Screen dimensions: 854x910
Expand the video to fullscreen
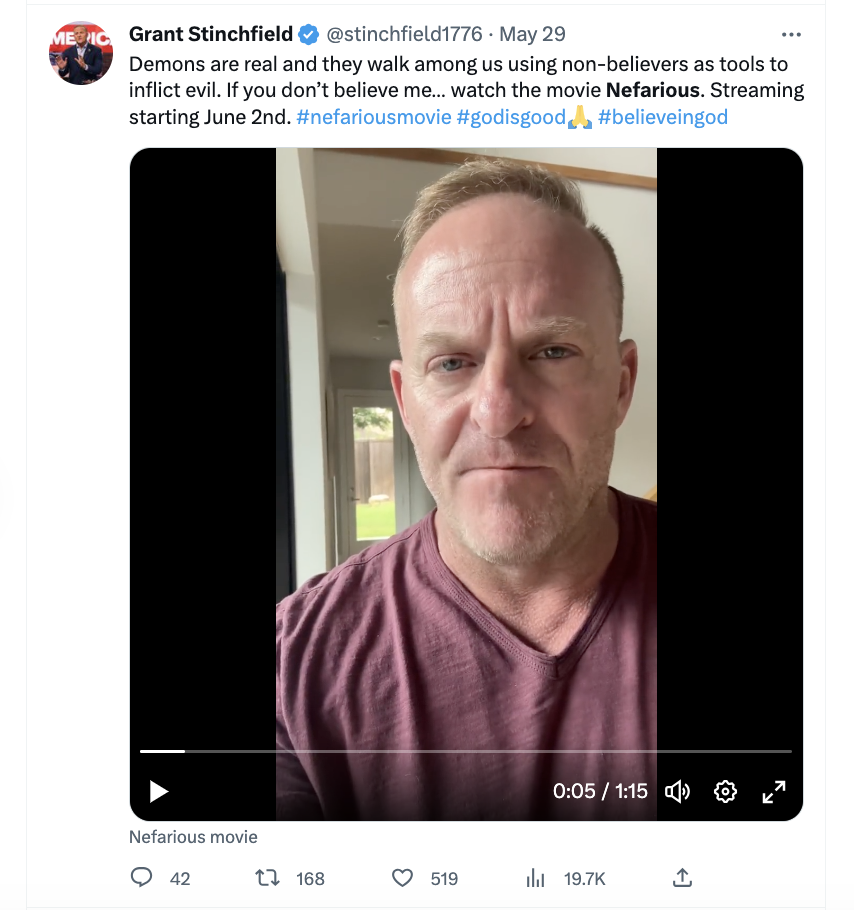pos(773,791)
